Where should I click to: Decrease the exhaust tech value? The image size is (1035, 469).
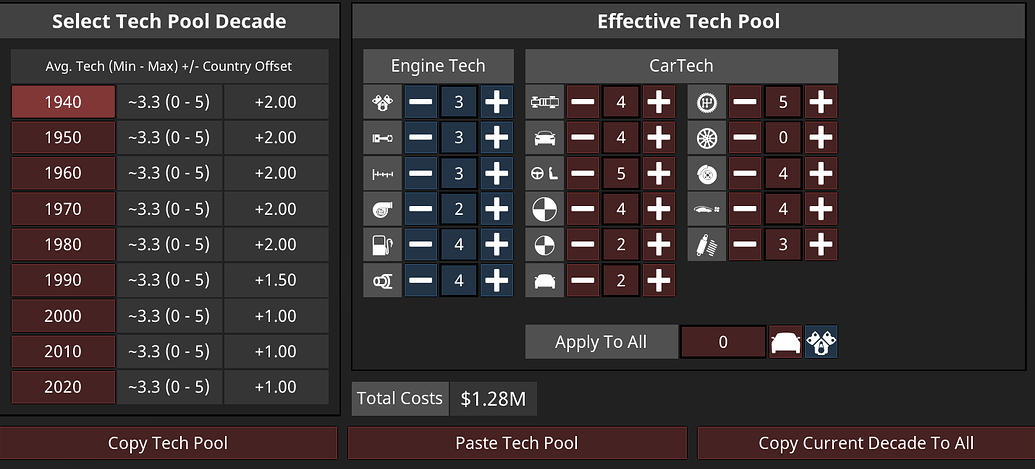coord(421,280)
